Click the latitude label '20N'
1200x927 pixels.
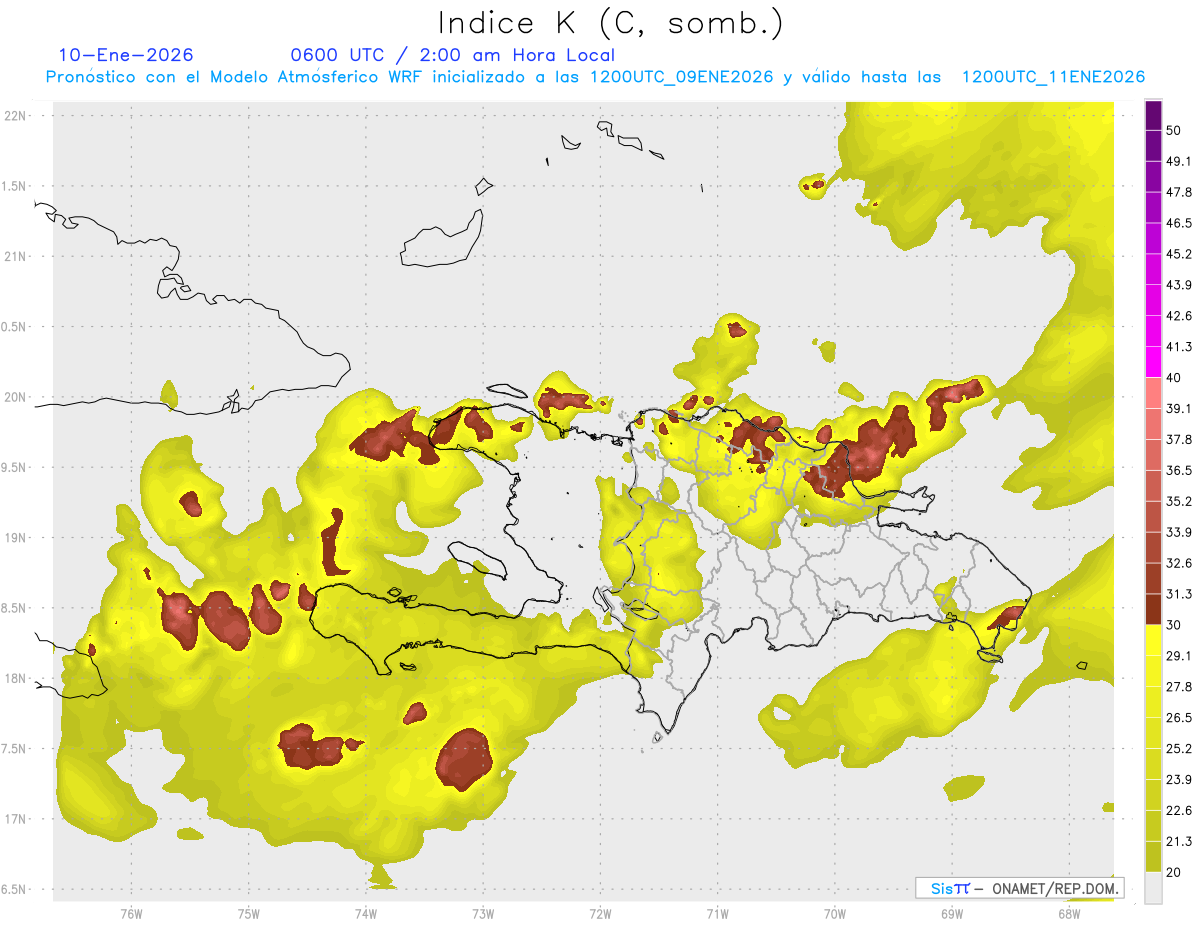tap(14, 397)
